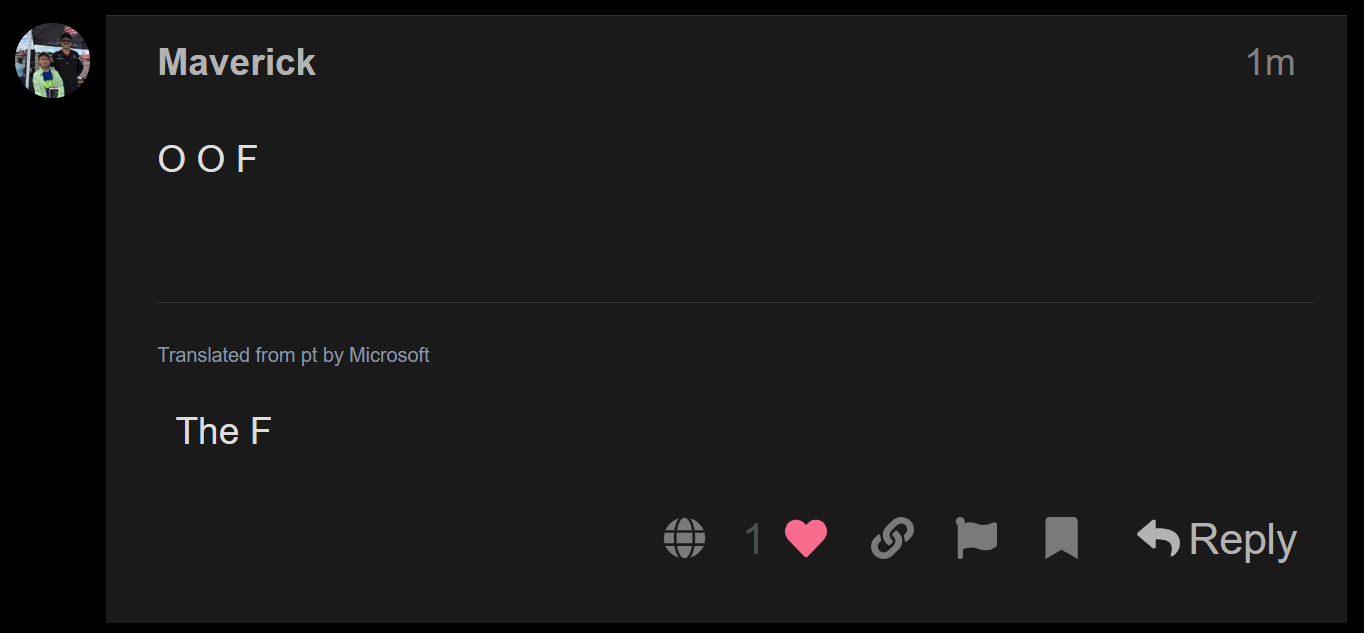This screenshot has width=1364, height=633.
Task: Select the translated text 'The F'
Action: (x=223, y=431)
